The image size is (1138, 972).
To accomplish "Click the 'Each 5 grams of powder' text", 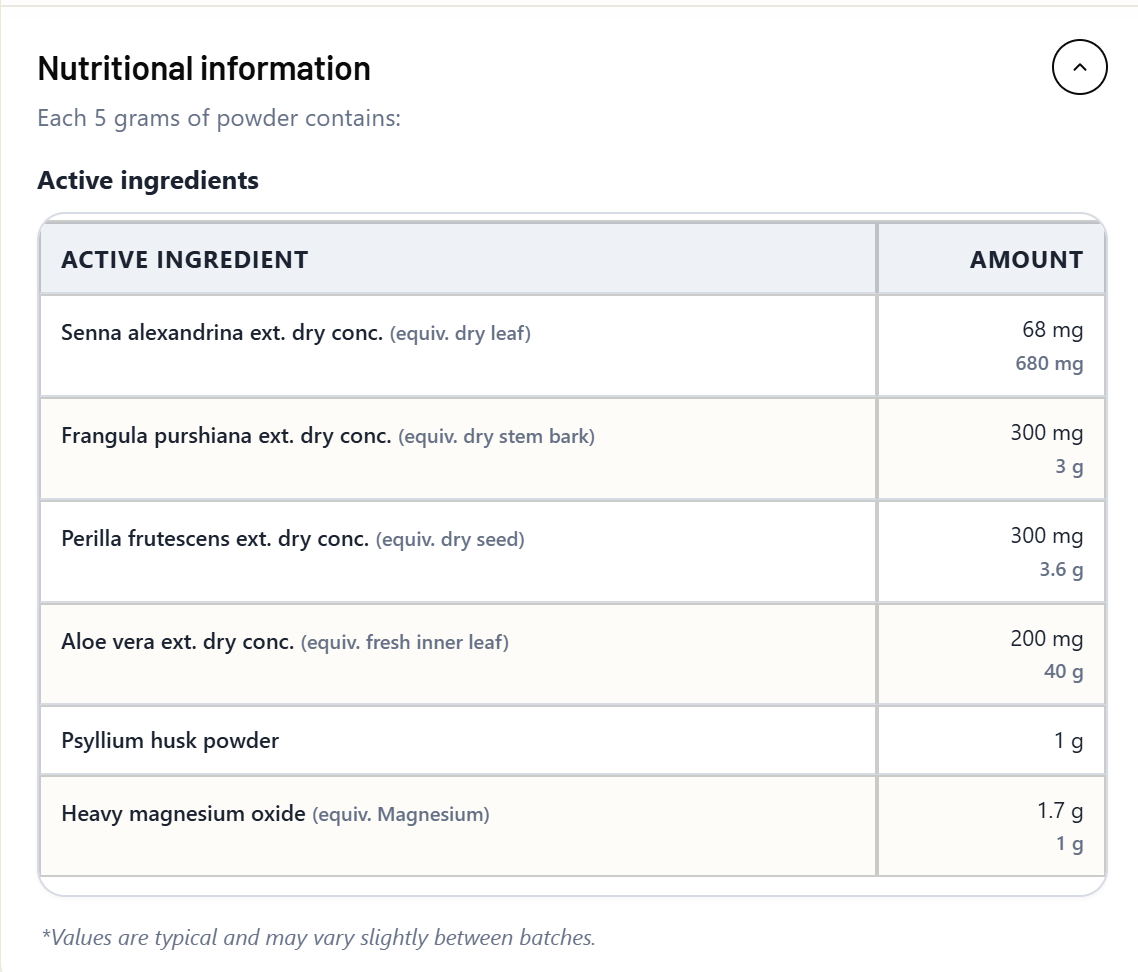I will point(219,118).
